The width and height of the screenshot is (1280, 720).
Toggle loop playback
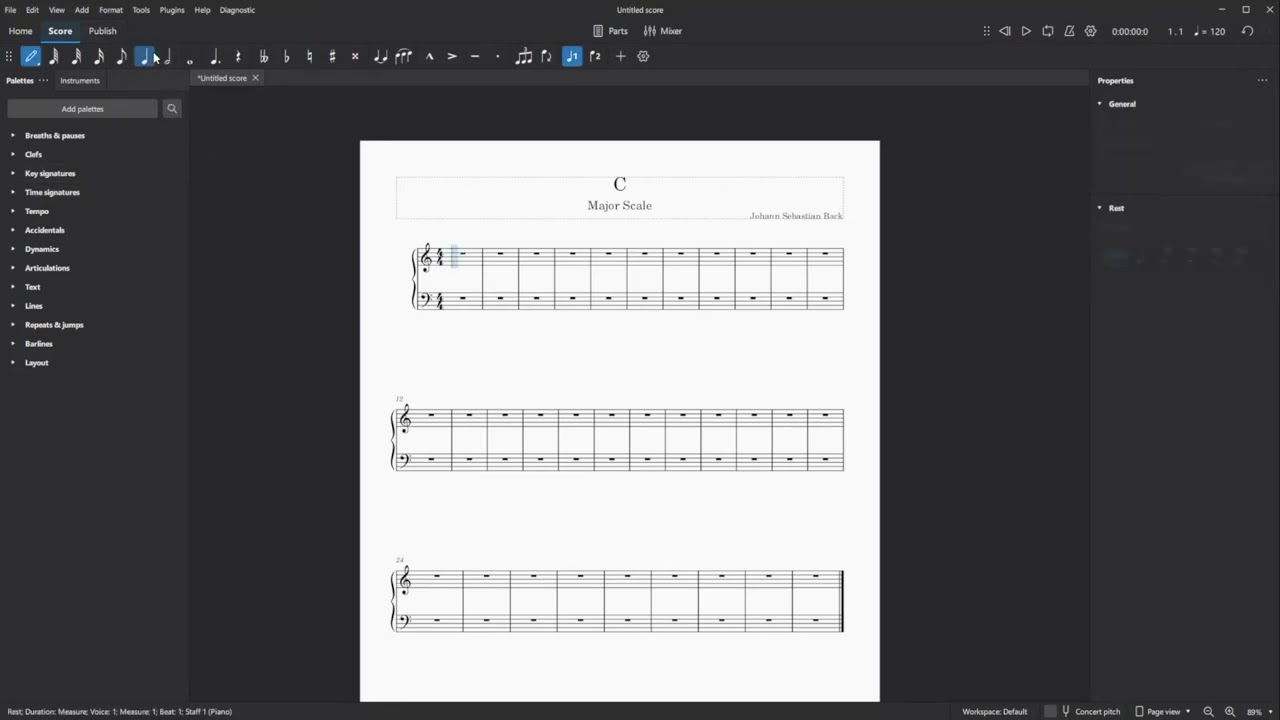click(x=1048, y=31)
